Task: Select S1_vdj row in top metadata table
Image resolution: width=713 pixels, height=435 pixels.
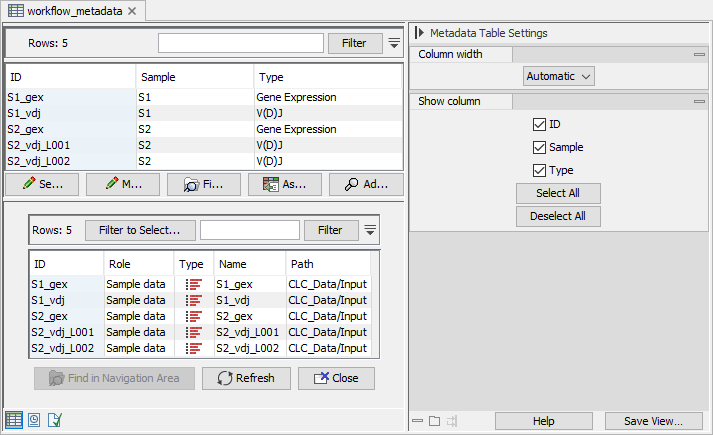Action: [204, 113]
